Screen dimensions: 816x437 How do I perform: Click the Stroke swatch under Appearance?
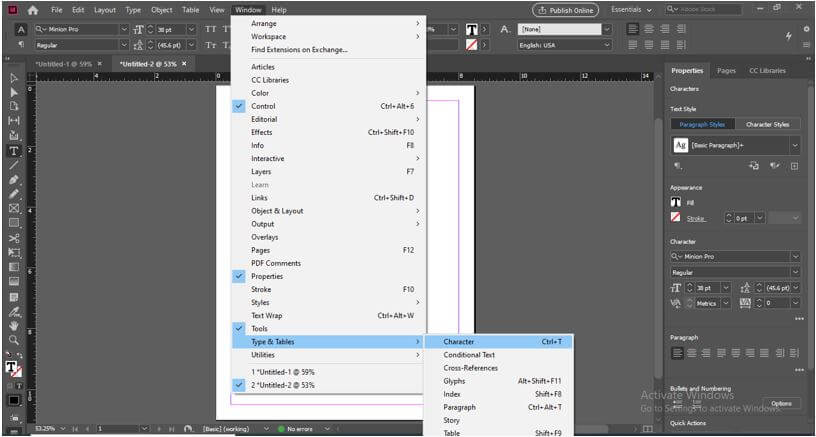675,218
